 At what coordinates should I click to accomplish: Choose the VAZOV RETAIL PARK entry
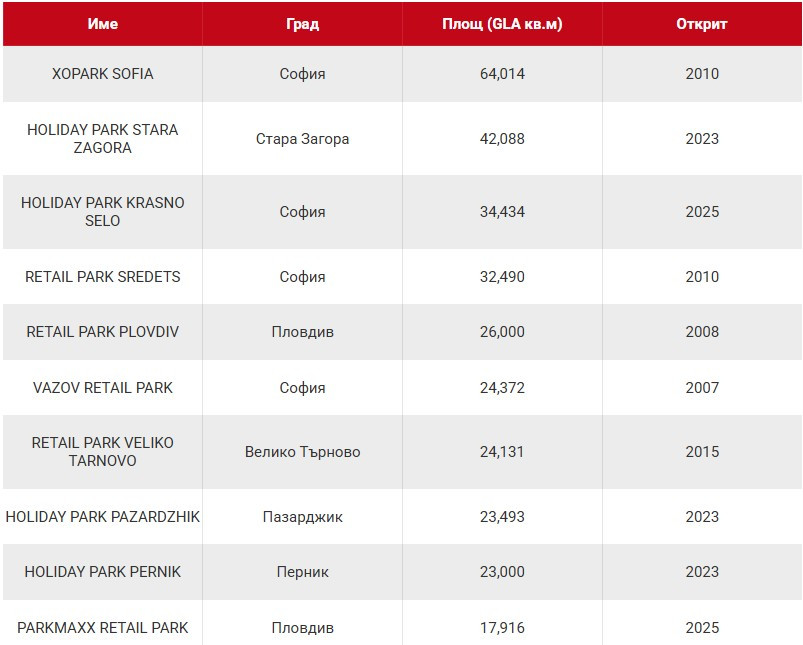tap(102, 388)
